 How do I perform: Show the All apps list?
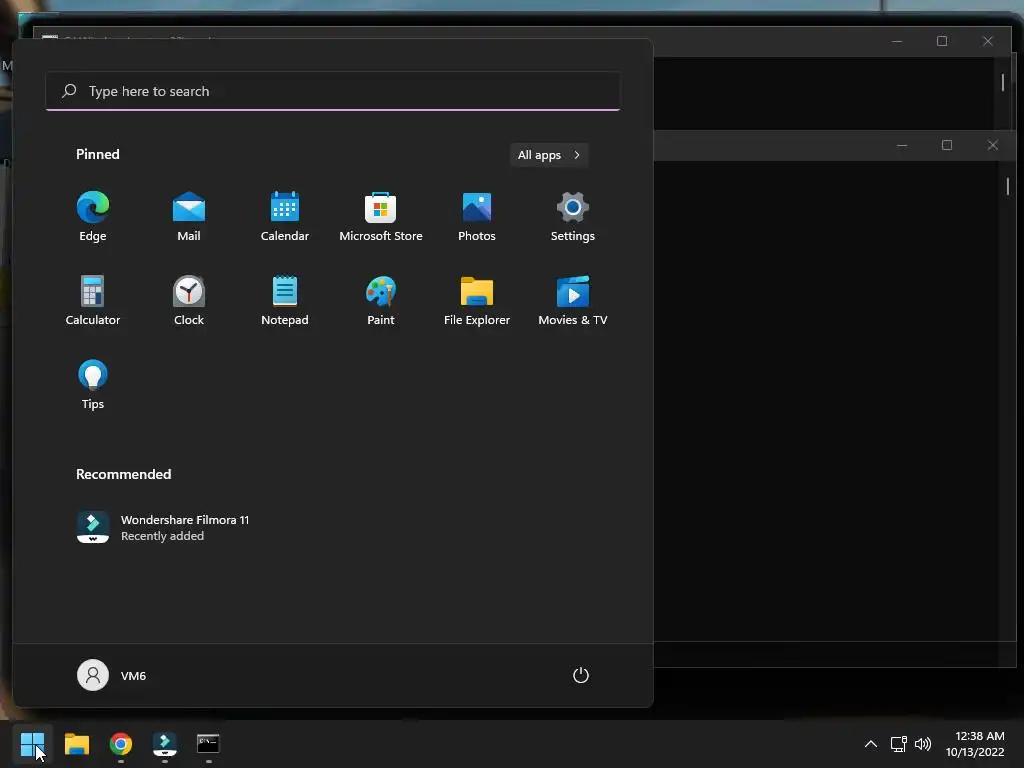549,155
